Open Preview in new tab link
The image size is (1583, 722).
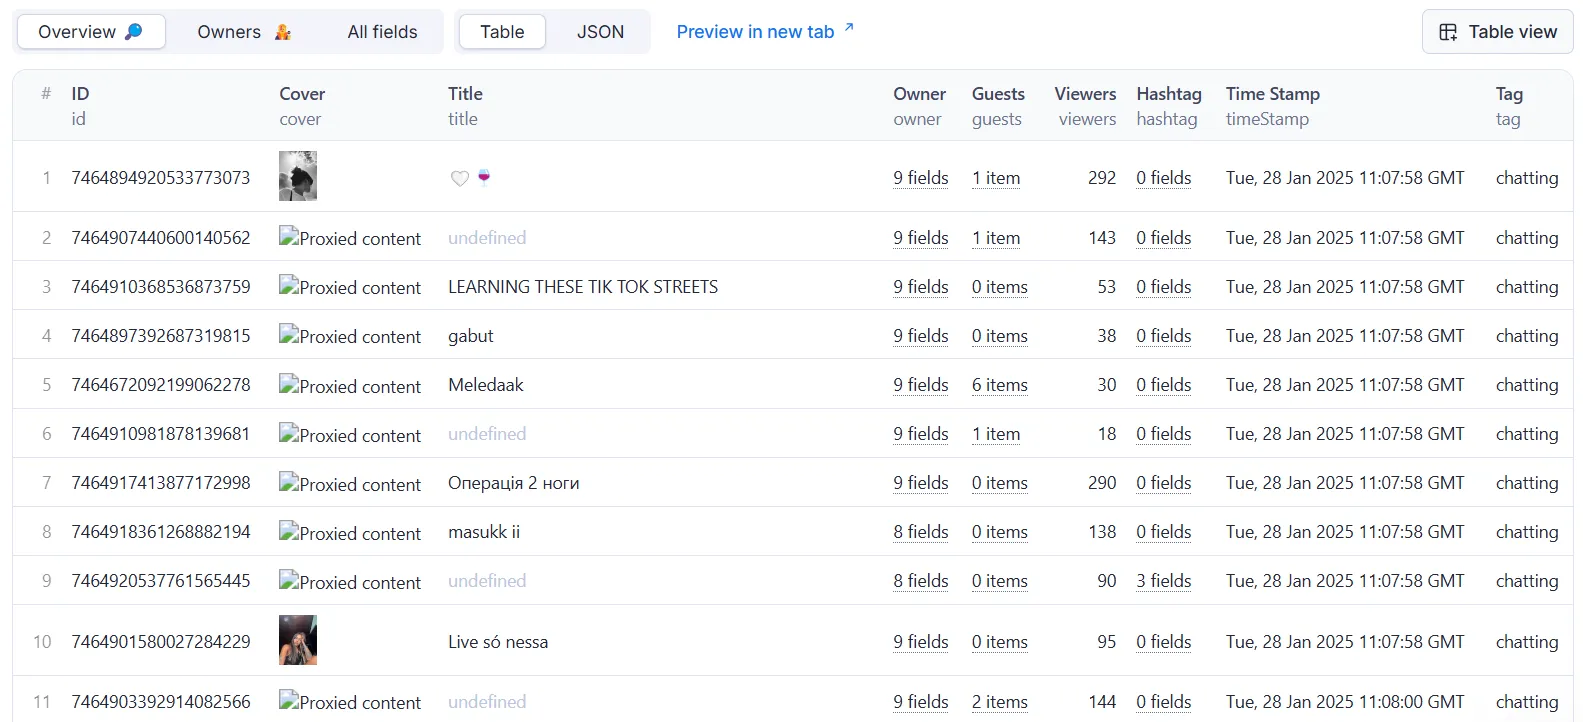(755, 32)
